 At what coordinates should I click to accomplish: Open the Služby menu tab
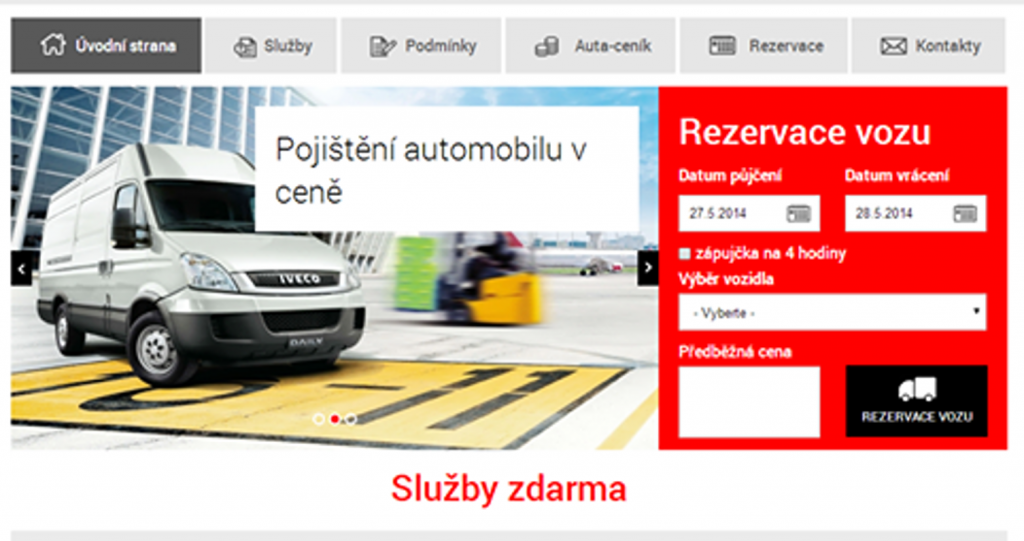point(271,46)
